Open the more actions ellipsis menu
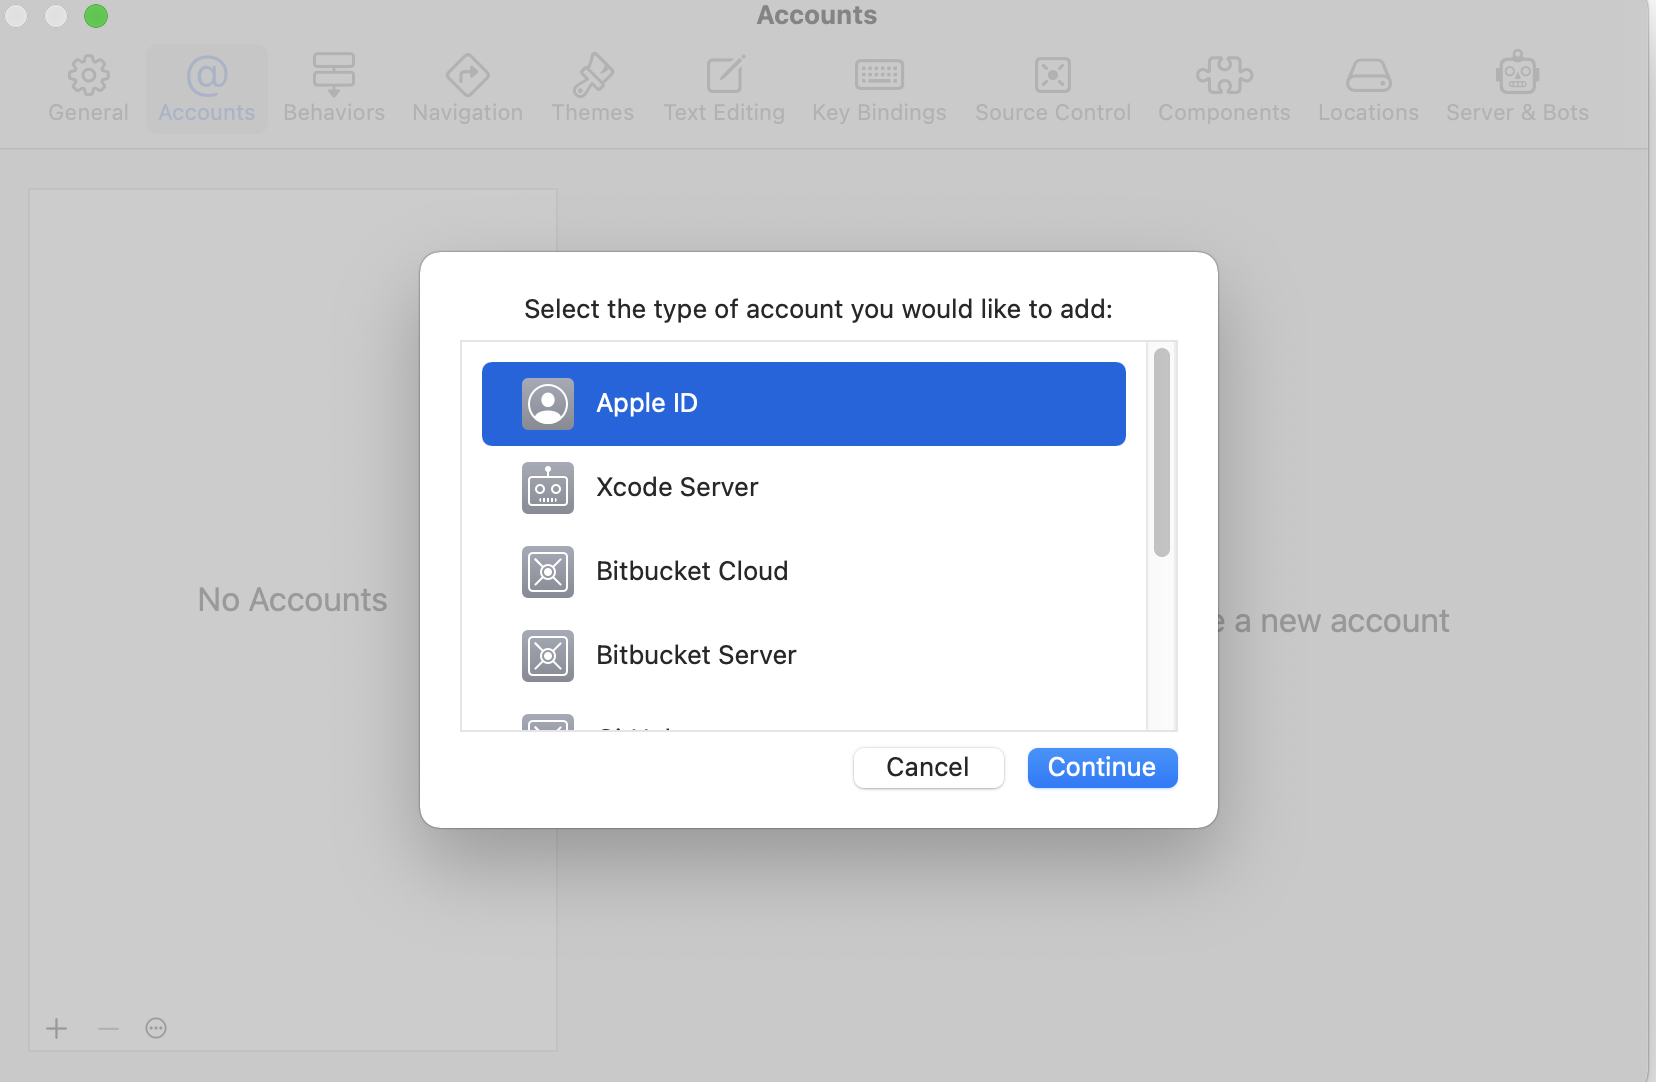This screenshot has height=1082, width=1656. (156, 1028)
